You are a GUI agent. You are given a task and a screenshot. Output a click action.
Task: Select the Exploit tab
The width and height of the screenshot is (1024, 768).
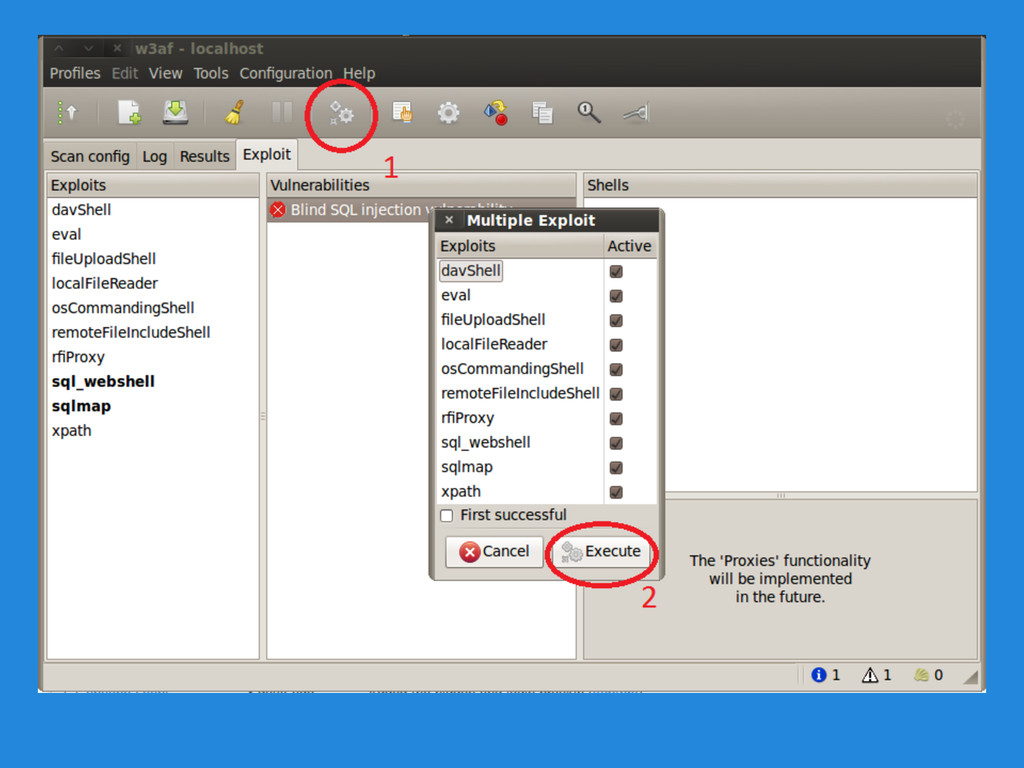click(x=266, y=155)
